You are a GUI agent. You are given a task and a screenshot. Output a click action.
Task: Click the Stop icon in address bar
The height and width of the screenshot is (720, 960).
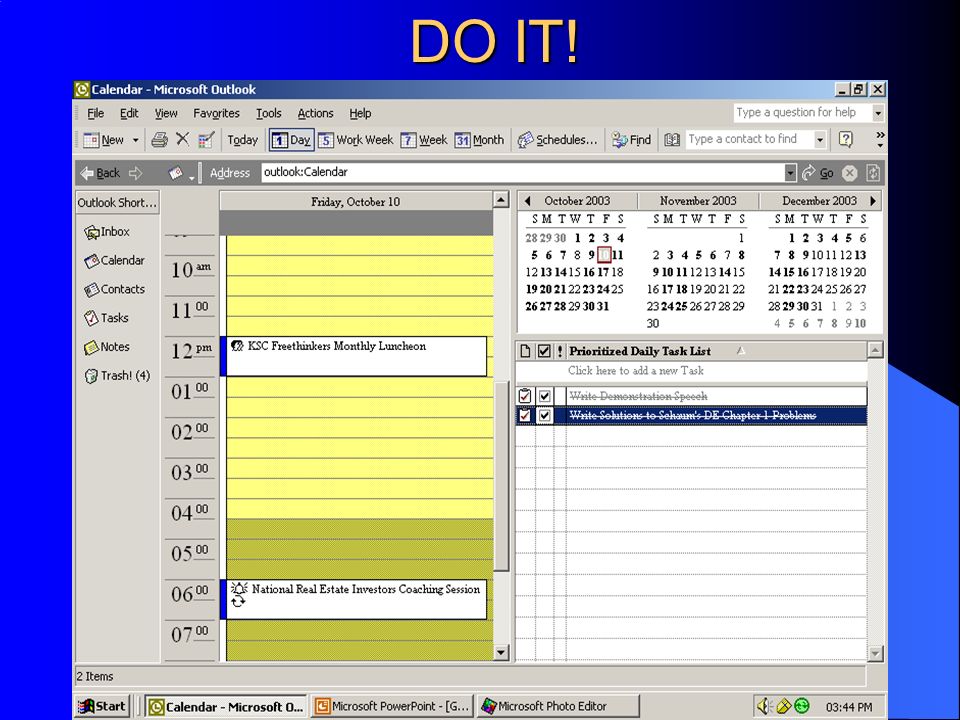click(849, 173)
